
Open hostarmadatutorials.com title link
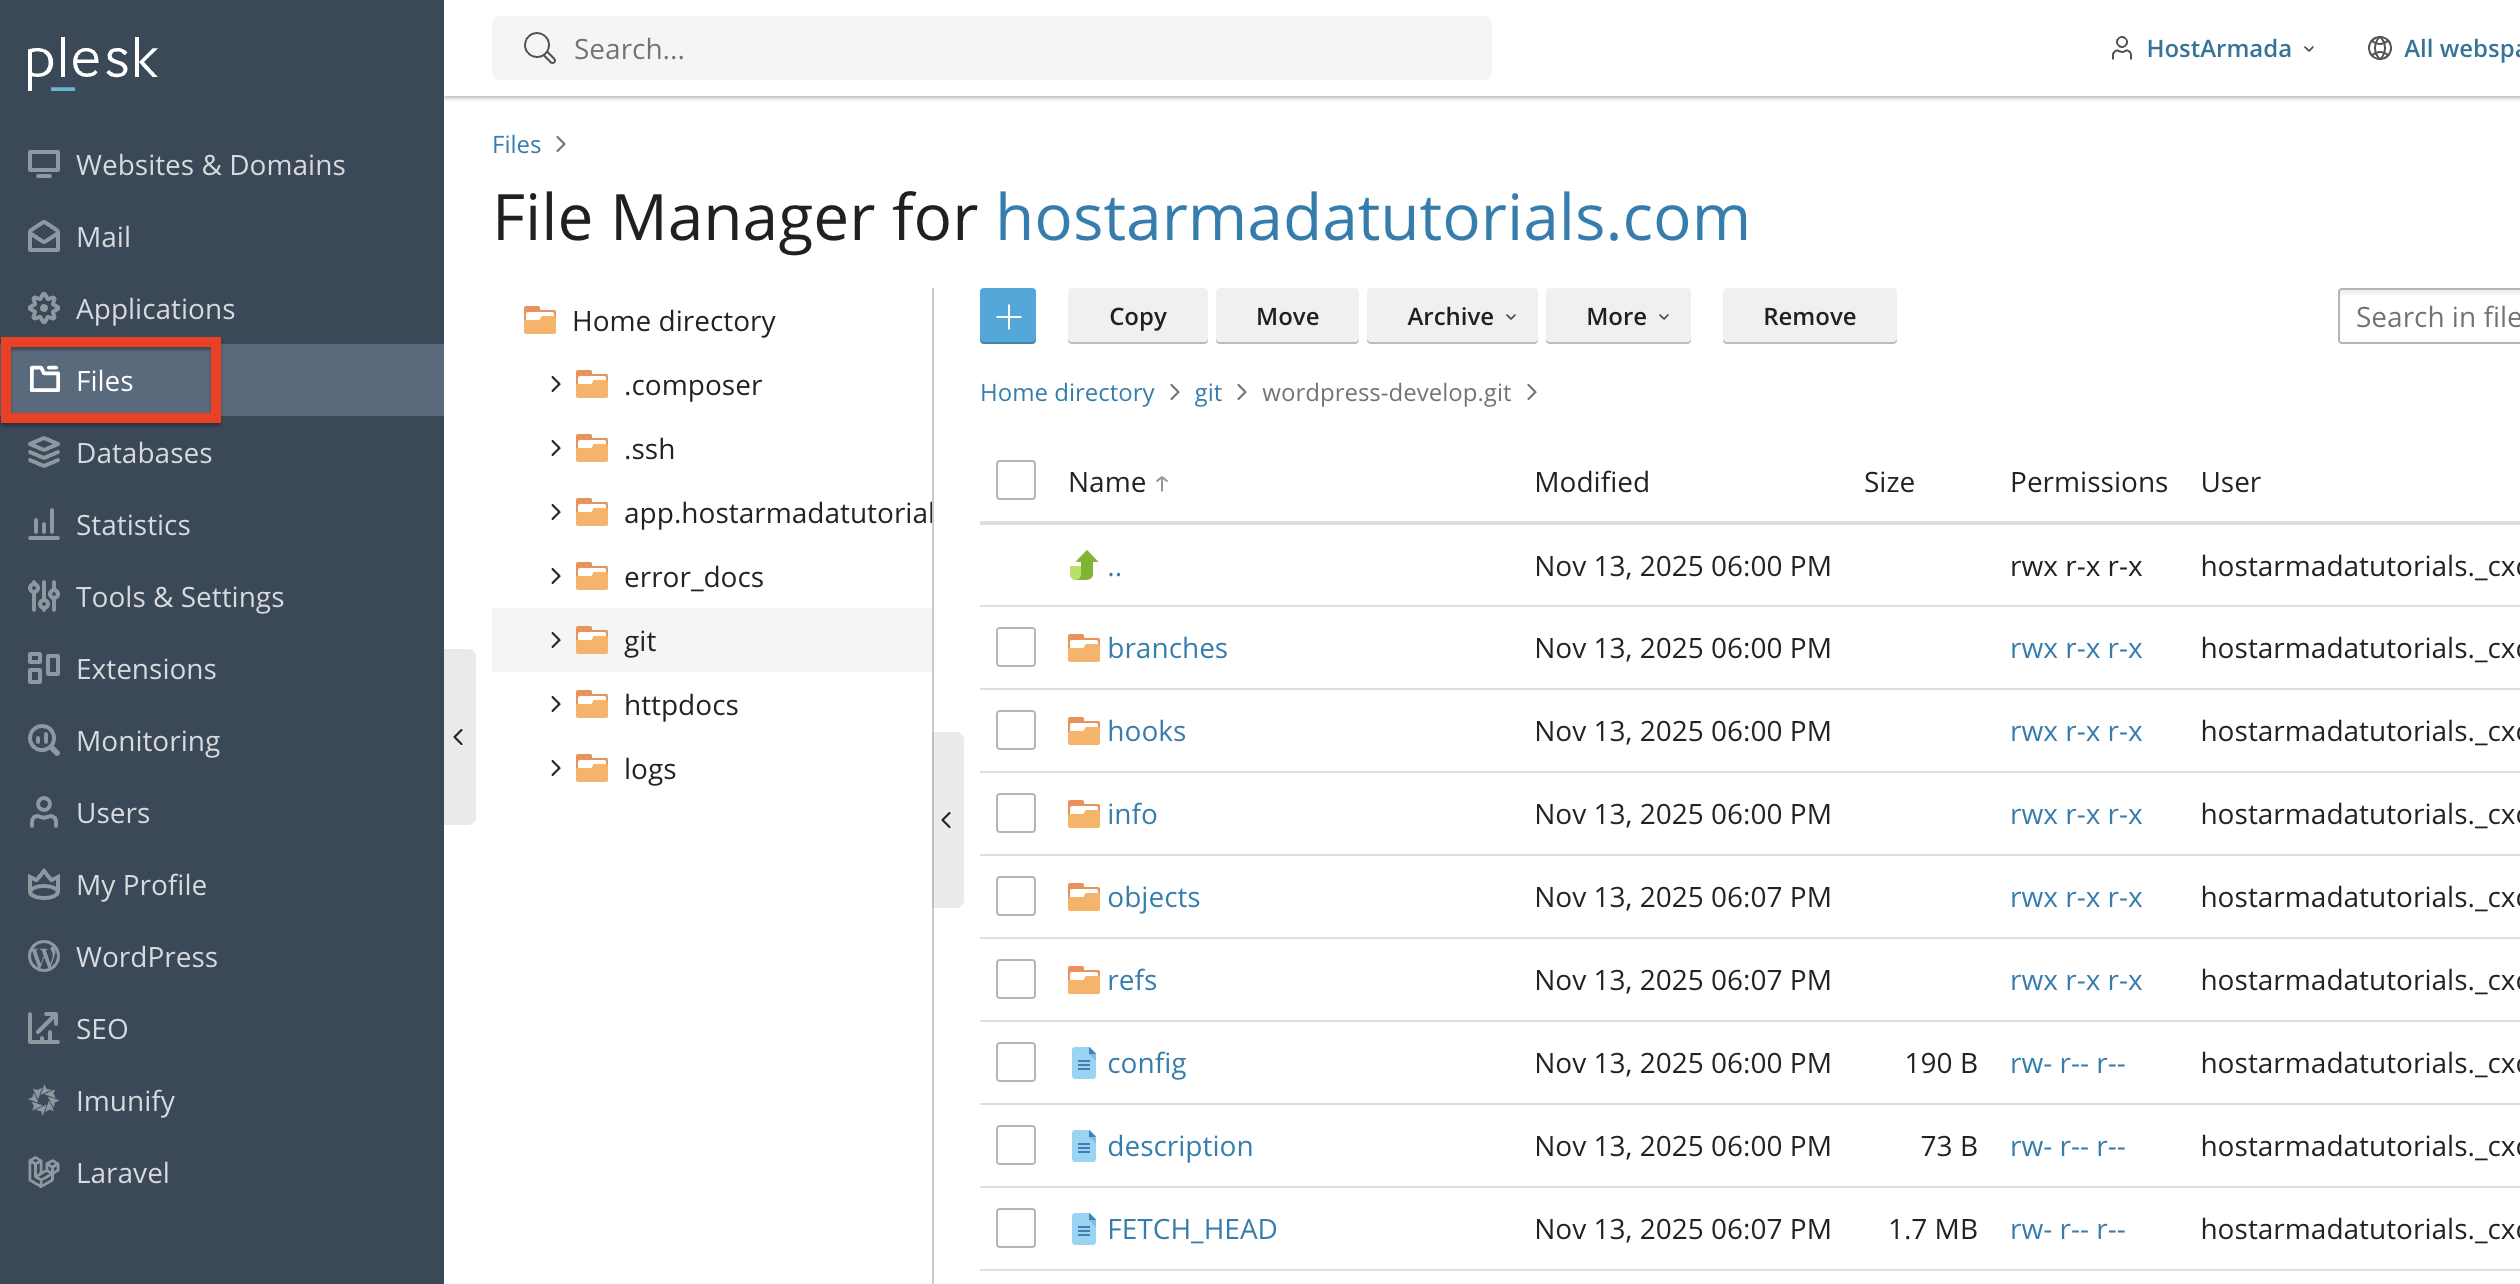(x=1373, y=217)
